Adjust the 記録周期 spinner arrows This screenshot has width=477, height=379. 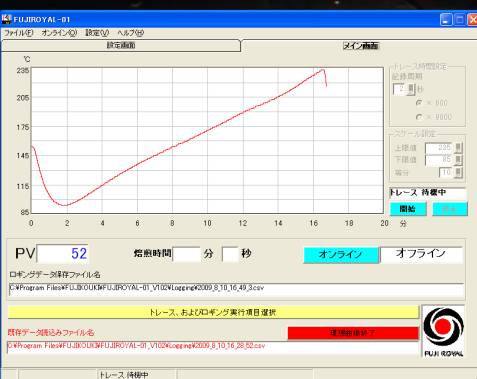pyautogui.click(x=411, y=89)
